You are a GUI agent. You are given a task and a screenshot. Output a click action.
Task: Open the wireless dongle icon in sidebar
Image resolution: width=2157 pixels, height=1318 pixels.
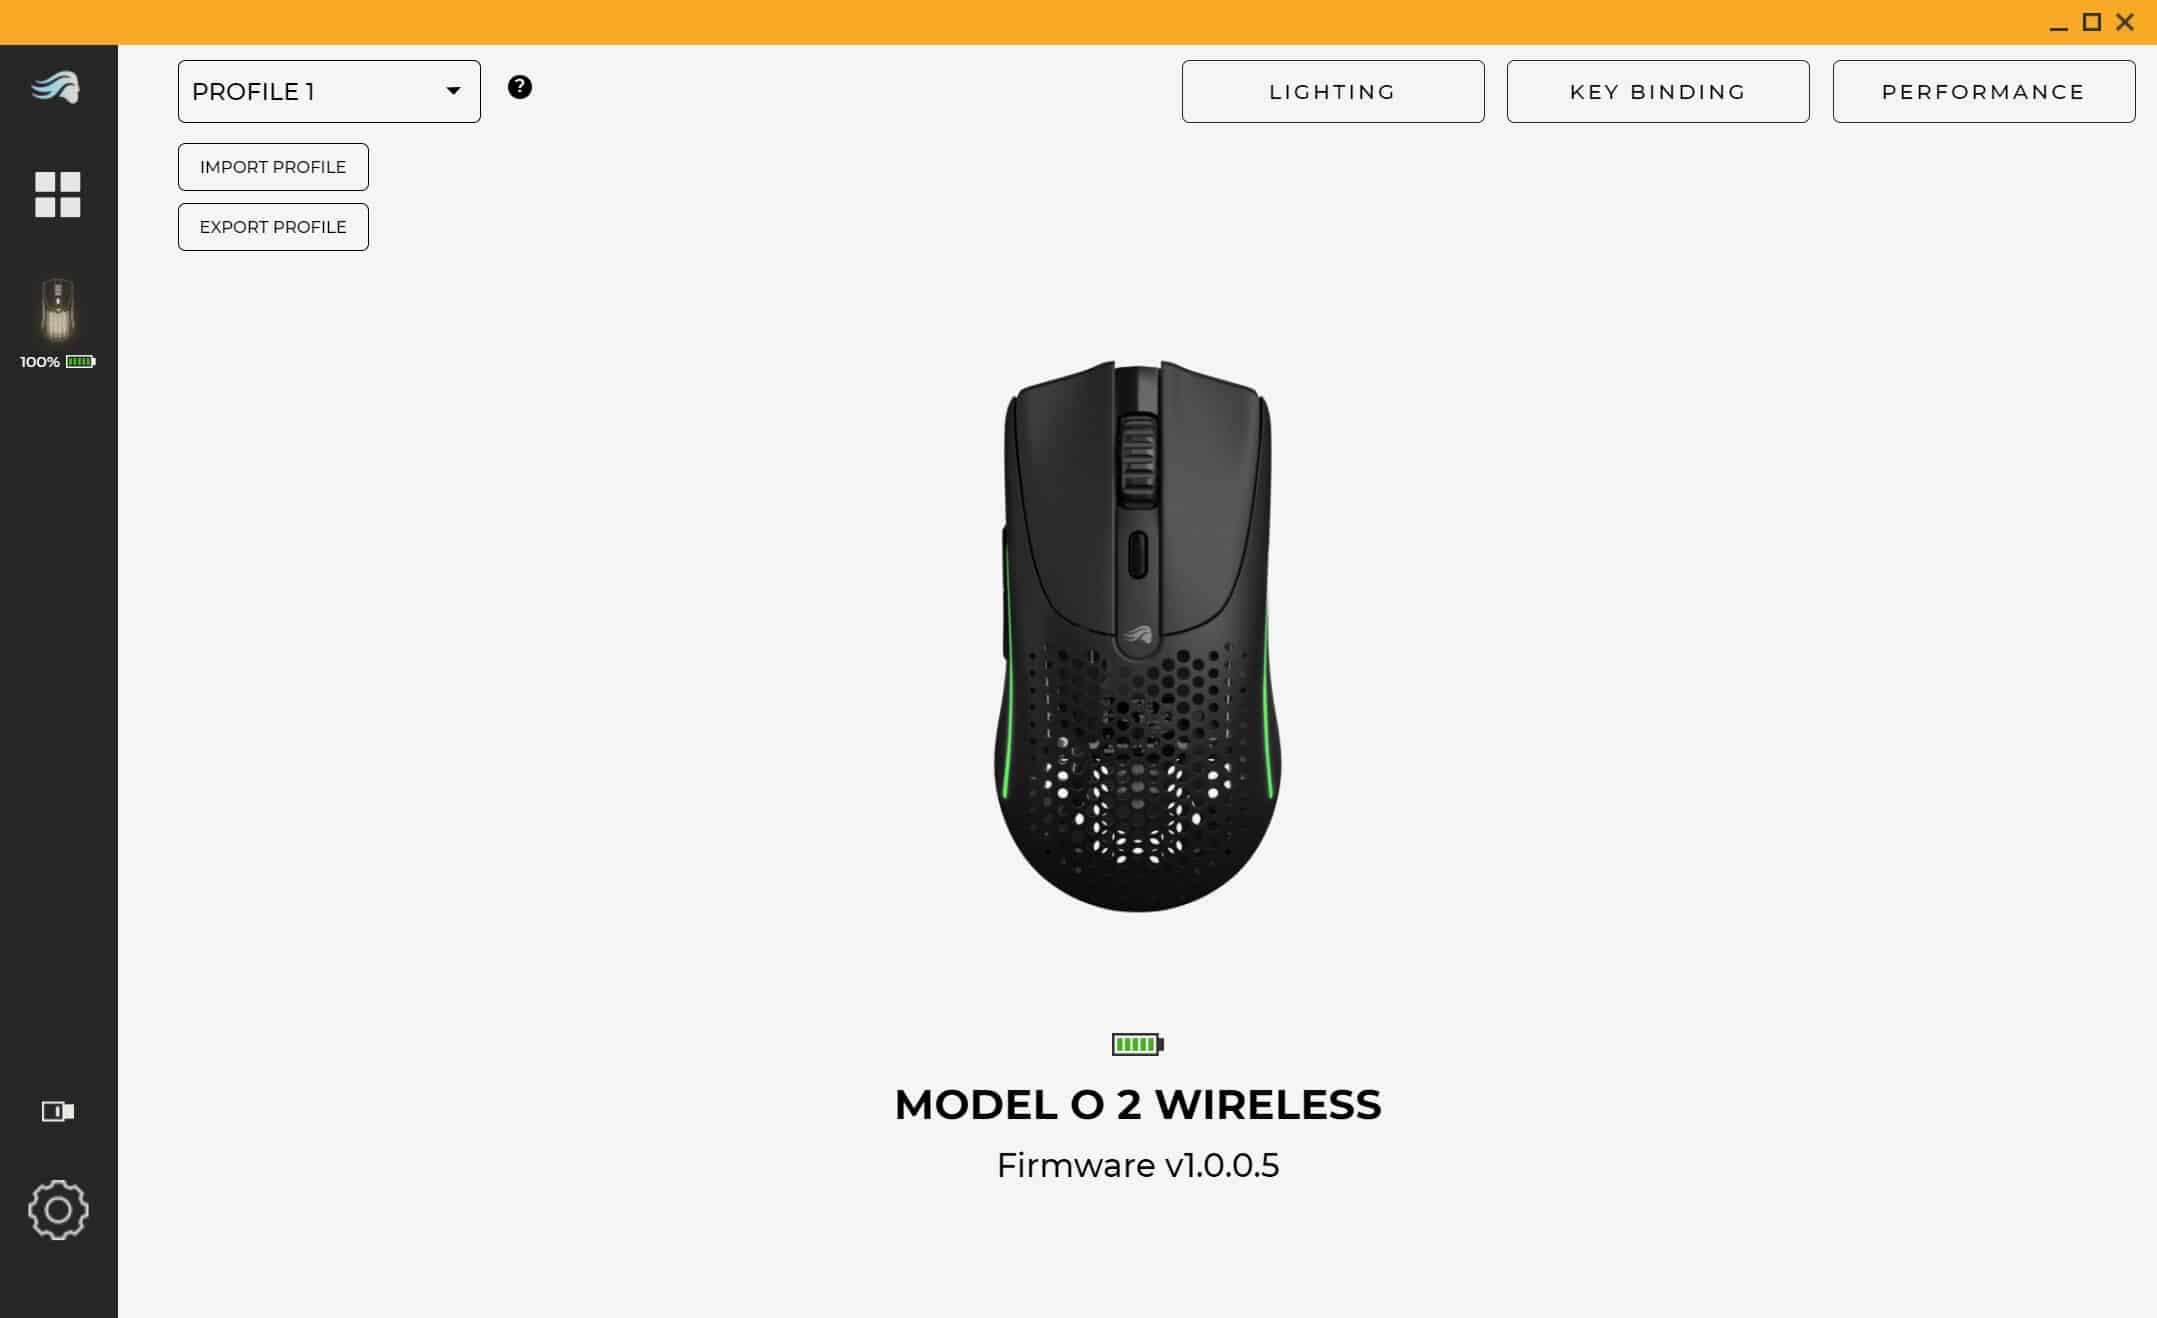click(x=58, y=1111)
